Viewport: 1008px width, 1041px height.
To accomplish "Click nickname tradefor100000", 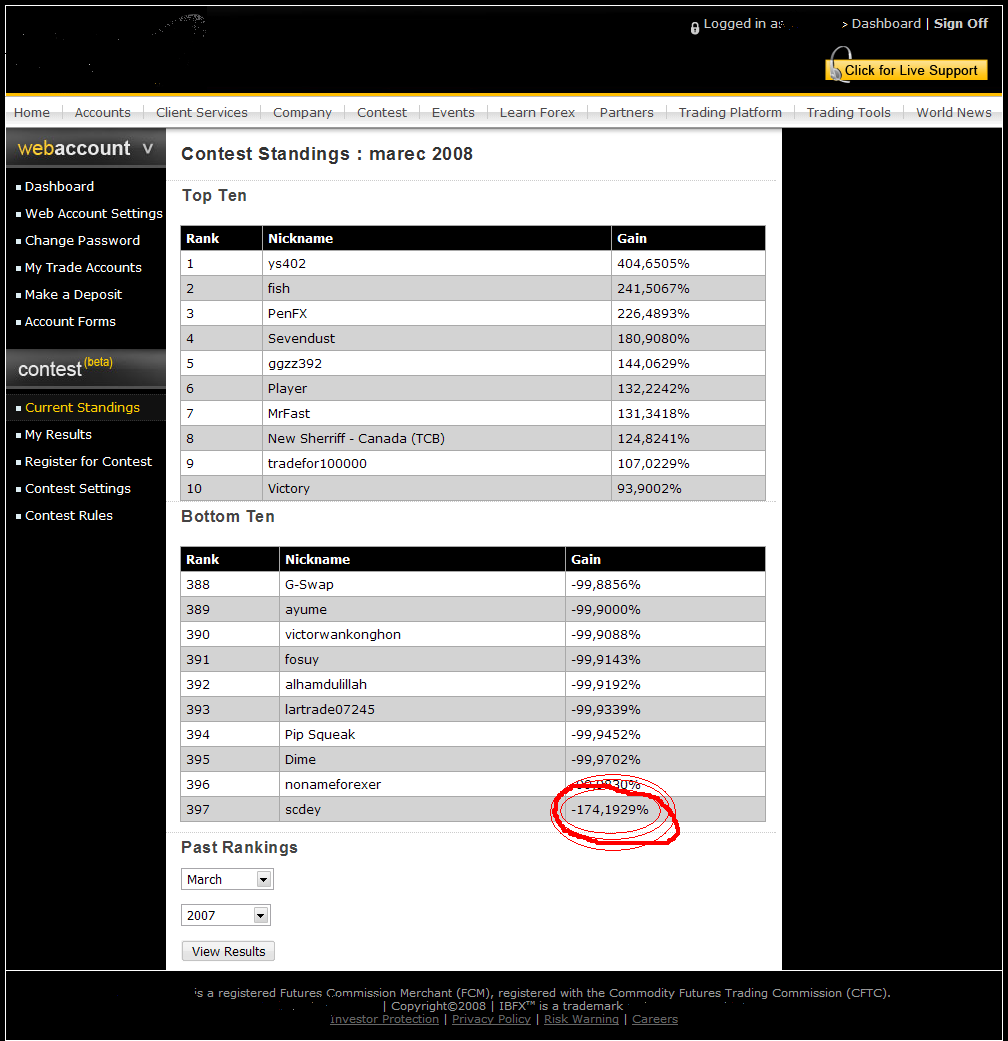I will click(x=317, y=463).
